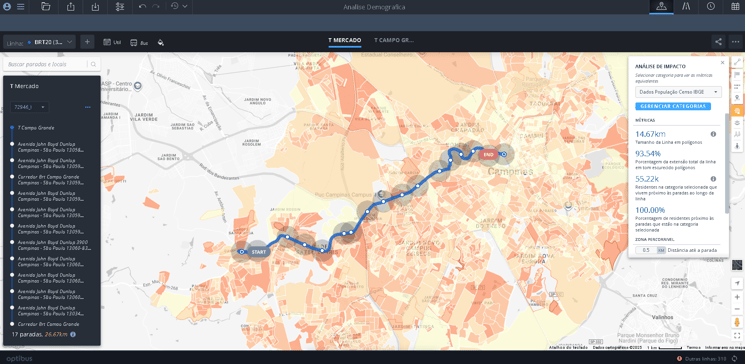The image size is (745, 364).
Task: Click the impact panel vertical scrollbar
Action: [x=726, y=163]
